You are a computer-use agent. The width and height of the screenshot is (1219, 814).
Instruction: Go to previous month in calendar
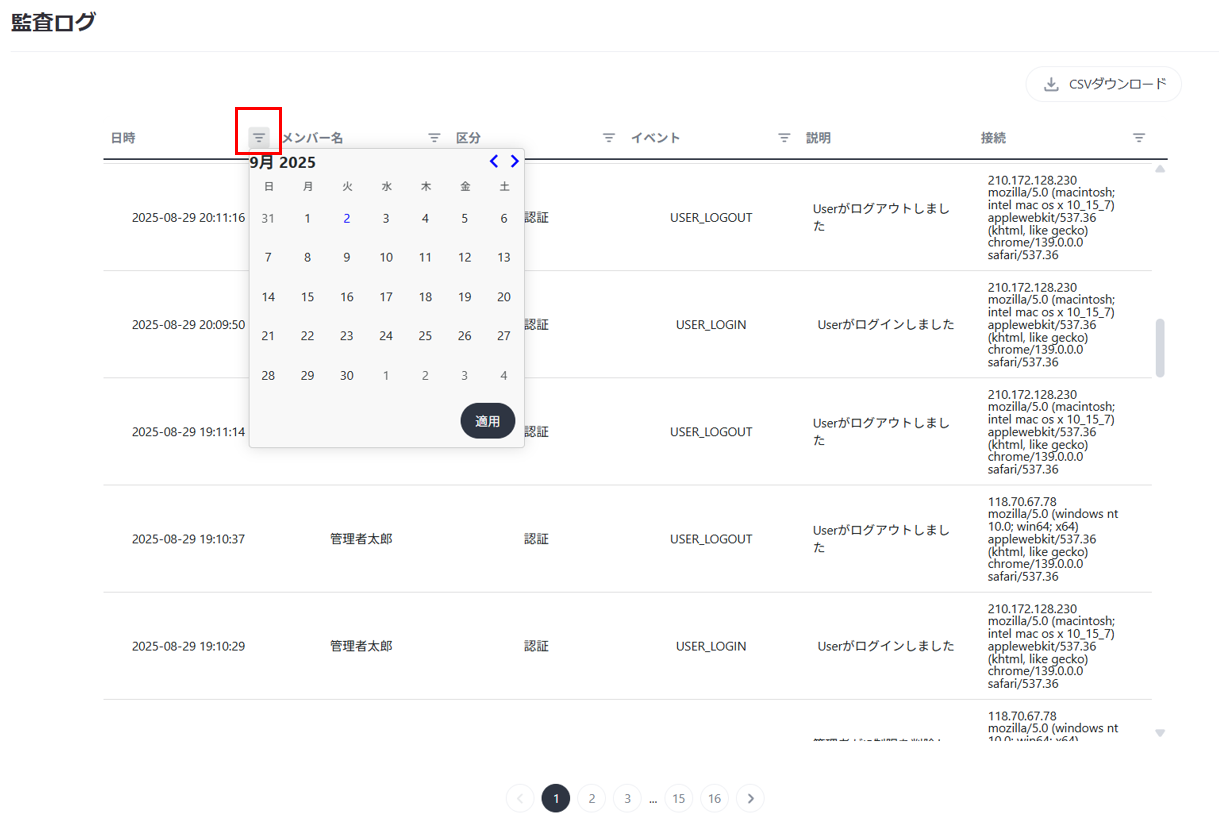click(x=494, y=161)
